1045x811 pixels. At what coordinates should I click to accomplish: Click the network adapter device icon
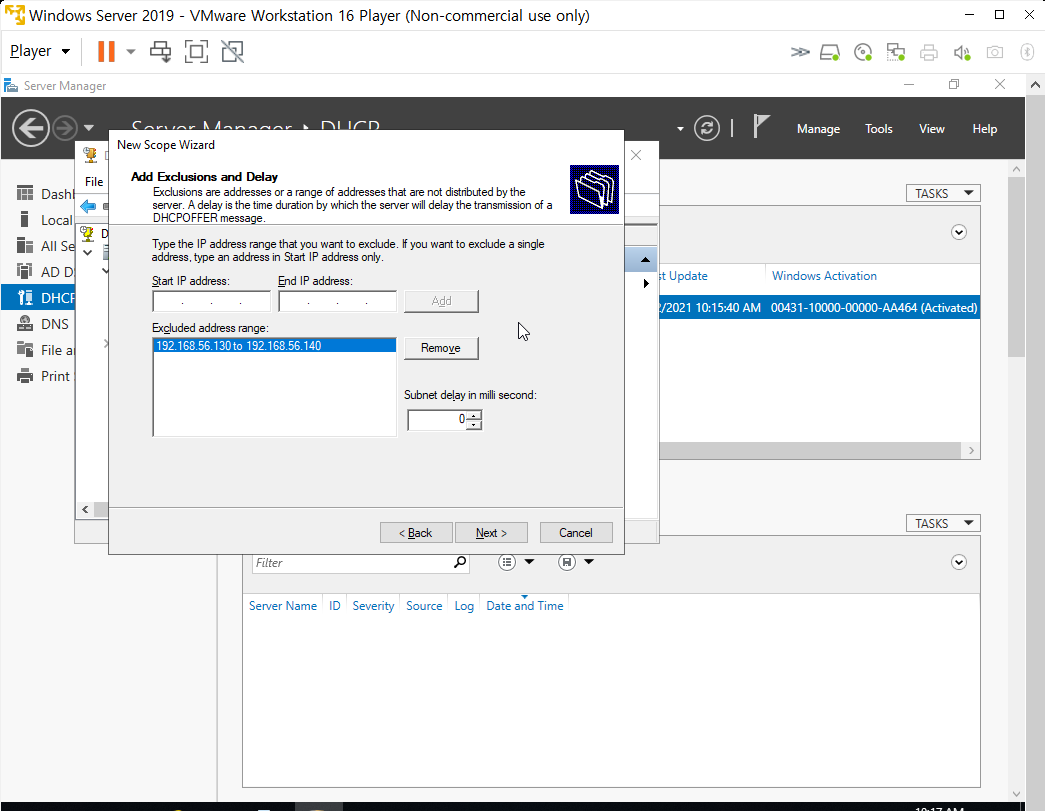pyautogui.click(x=895, y=52)
